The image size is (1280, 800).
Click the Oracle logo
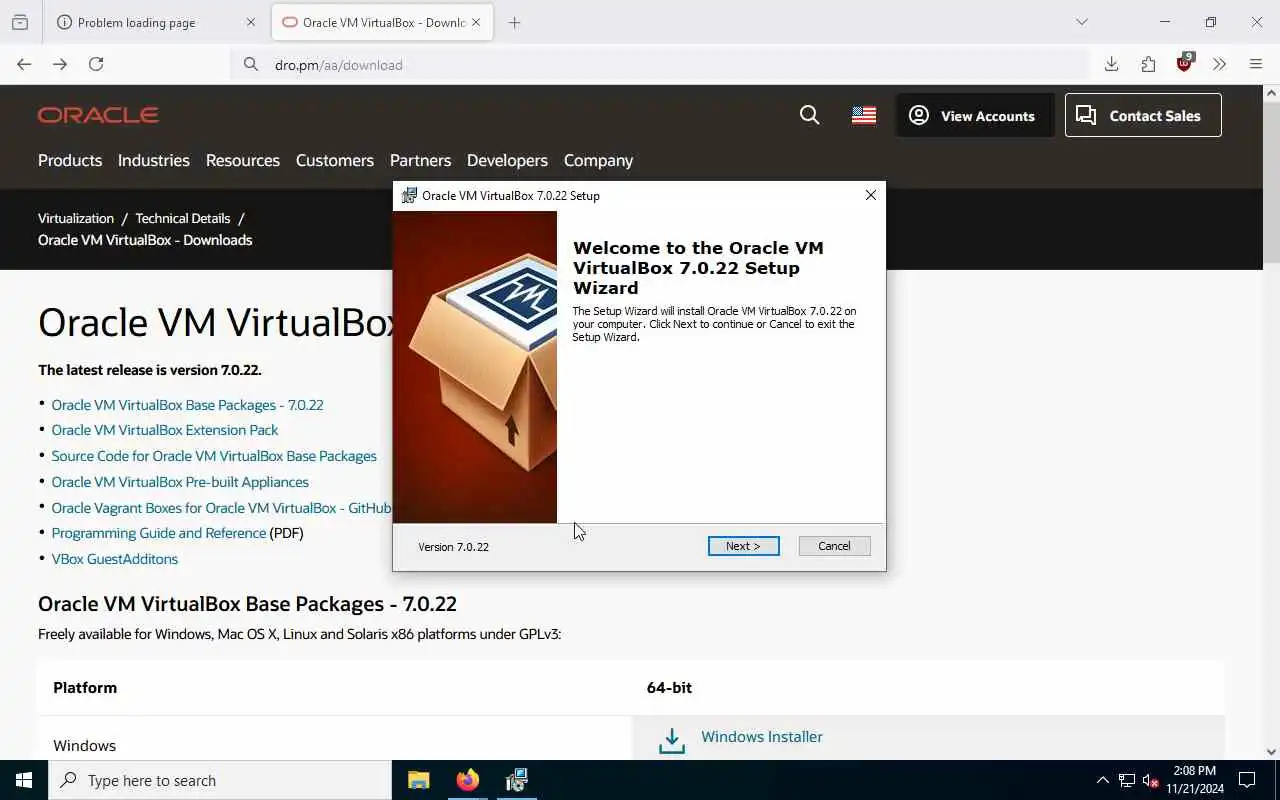tap(98, 115)
